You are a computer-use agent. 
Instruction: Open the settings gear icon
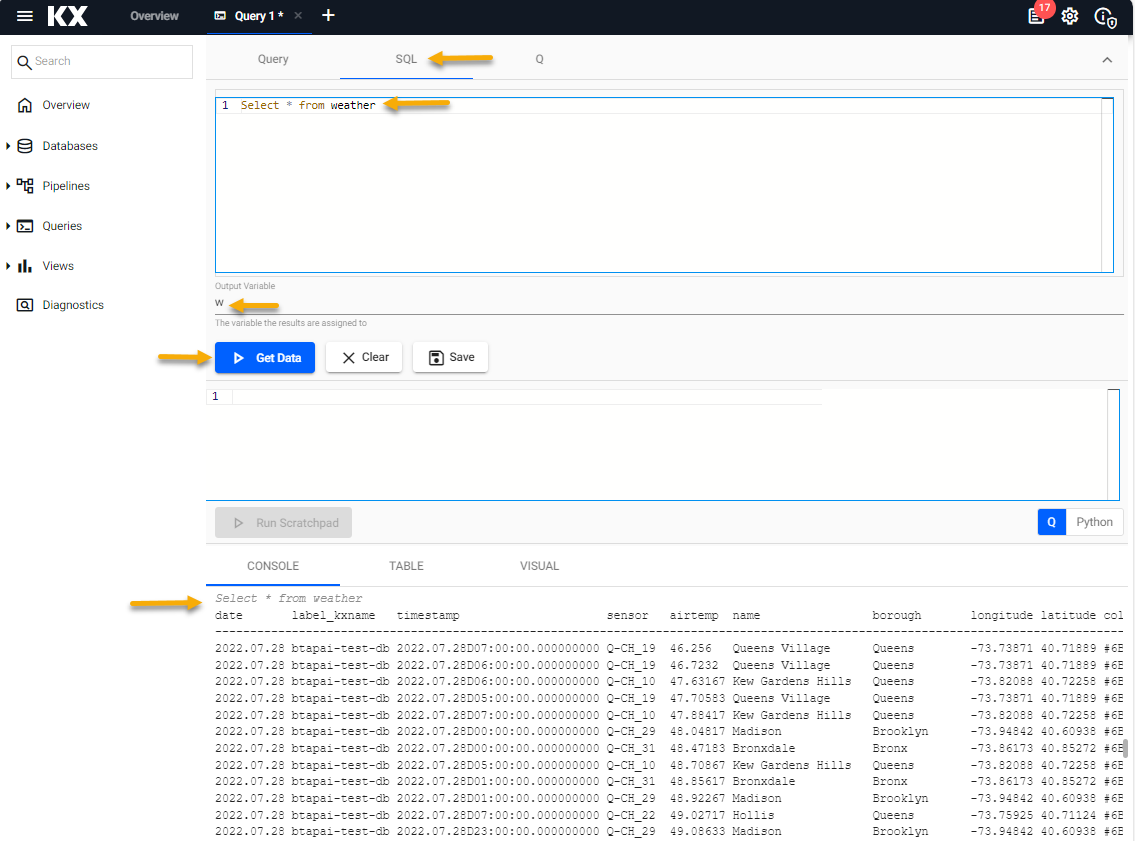1069,16
